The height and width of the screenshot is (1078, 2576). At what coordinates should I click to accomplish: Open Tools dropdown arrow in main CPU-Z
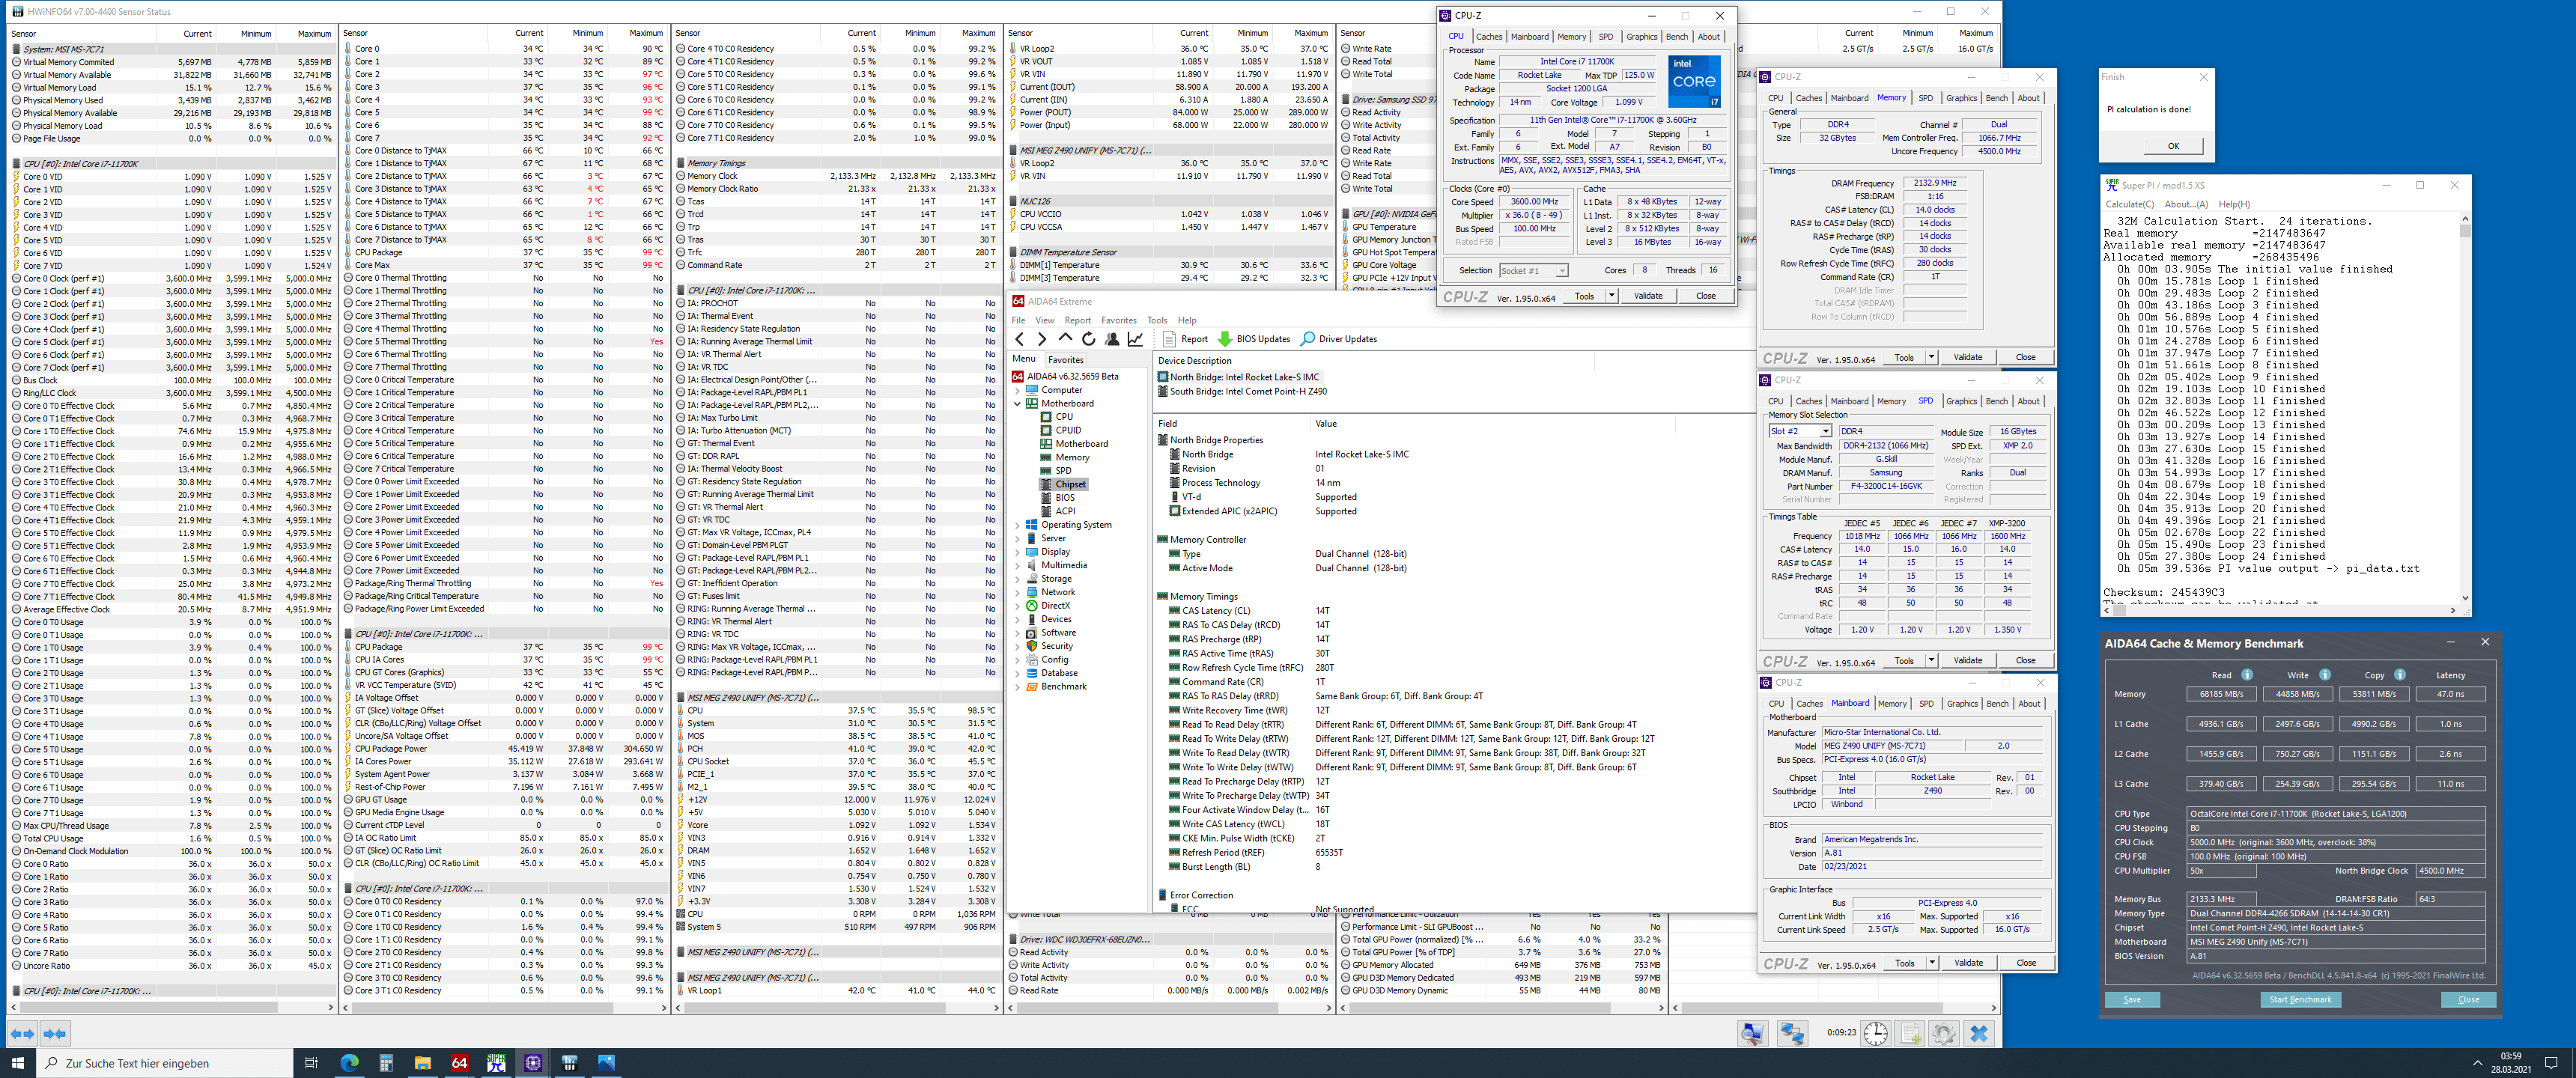[1611, 296]
